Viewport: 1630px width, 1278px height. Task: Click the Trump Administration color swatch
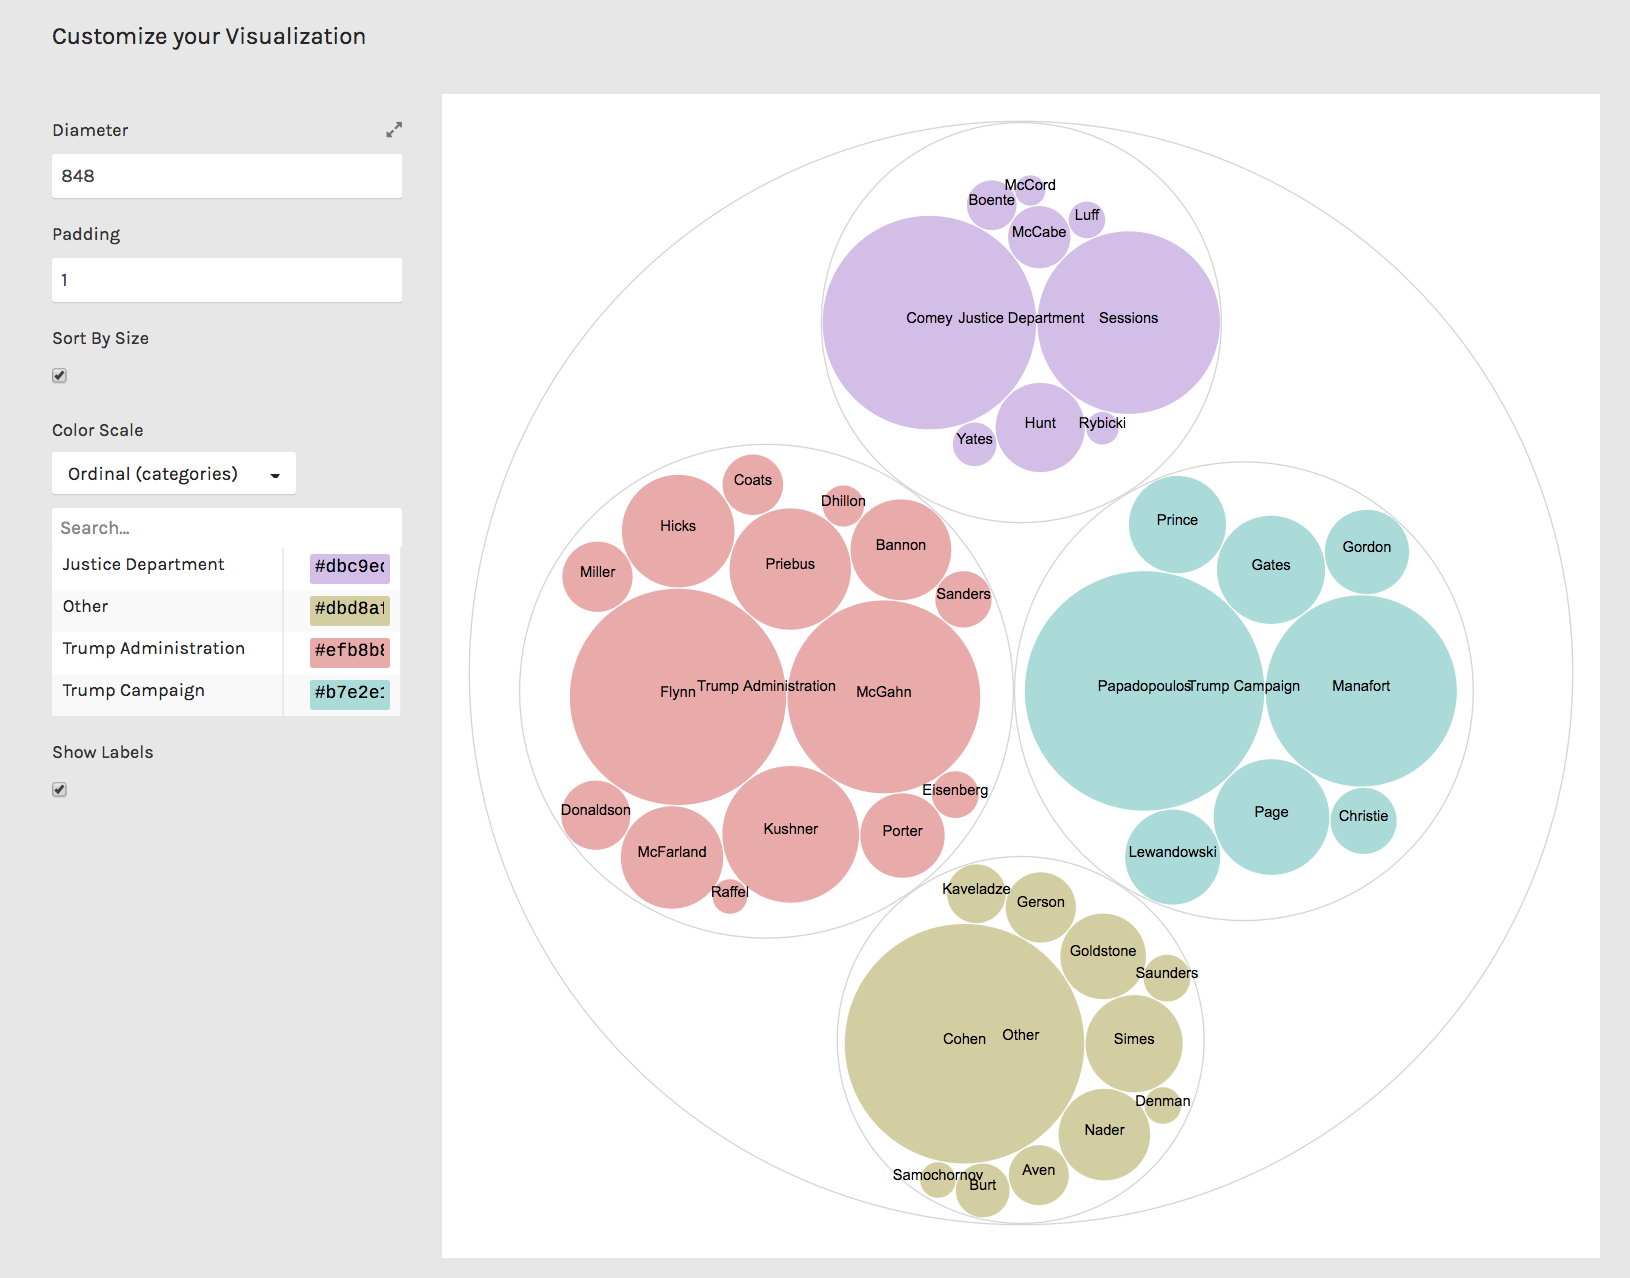point(349,652)
